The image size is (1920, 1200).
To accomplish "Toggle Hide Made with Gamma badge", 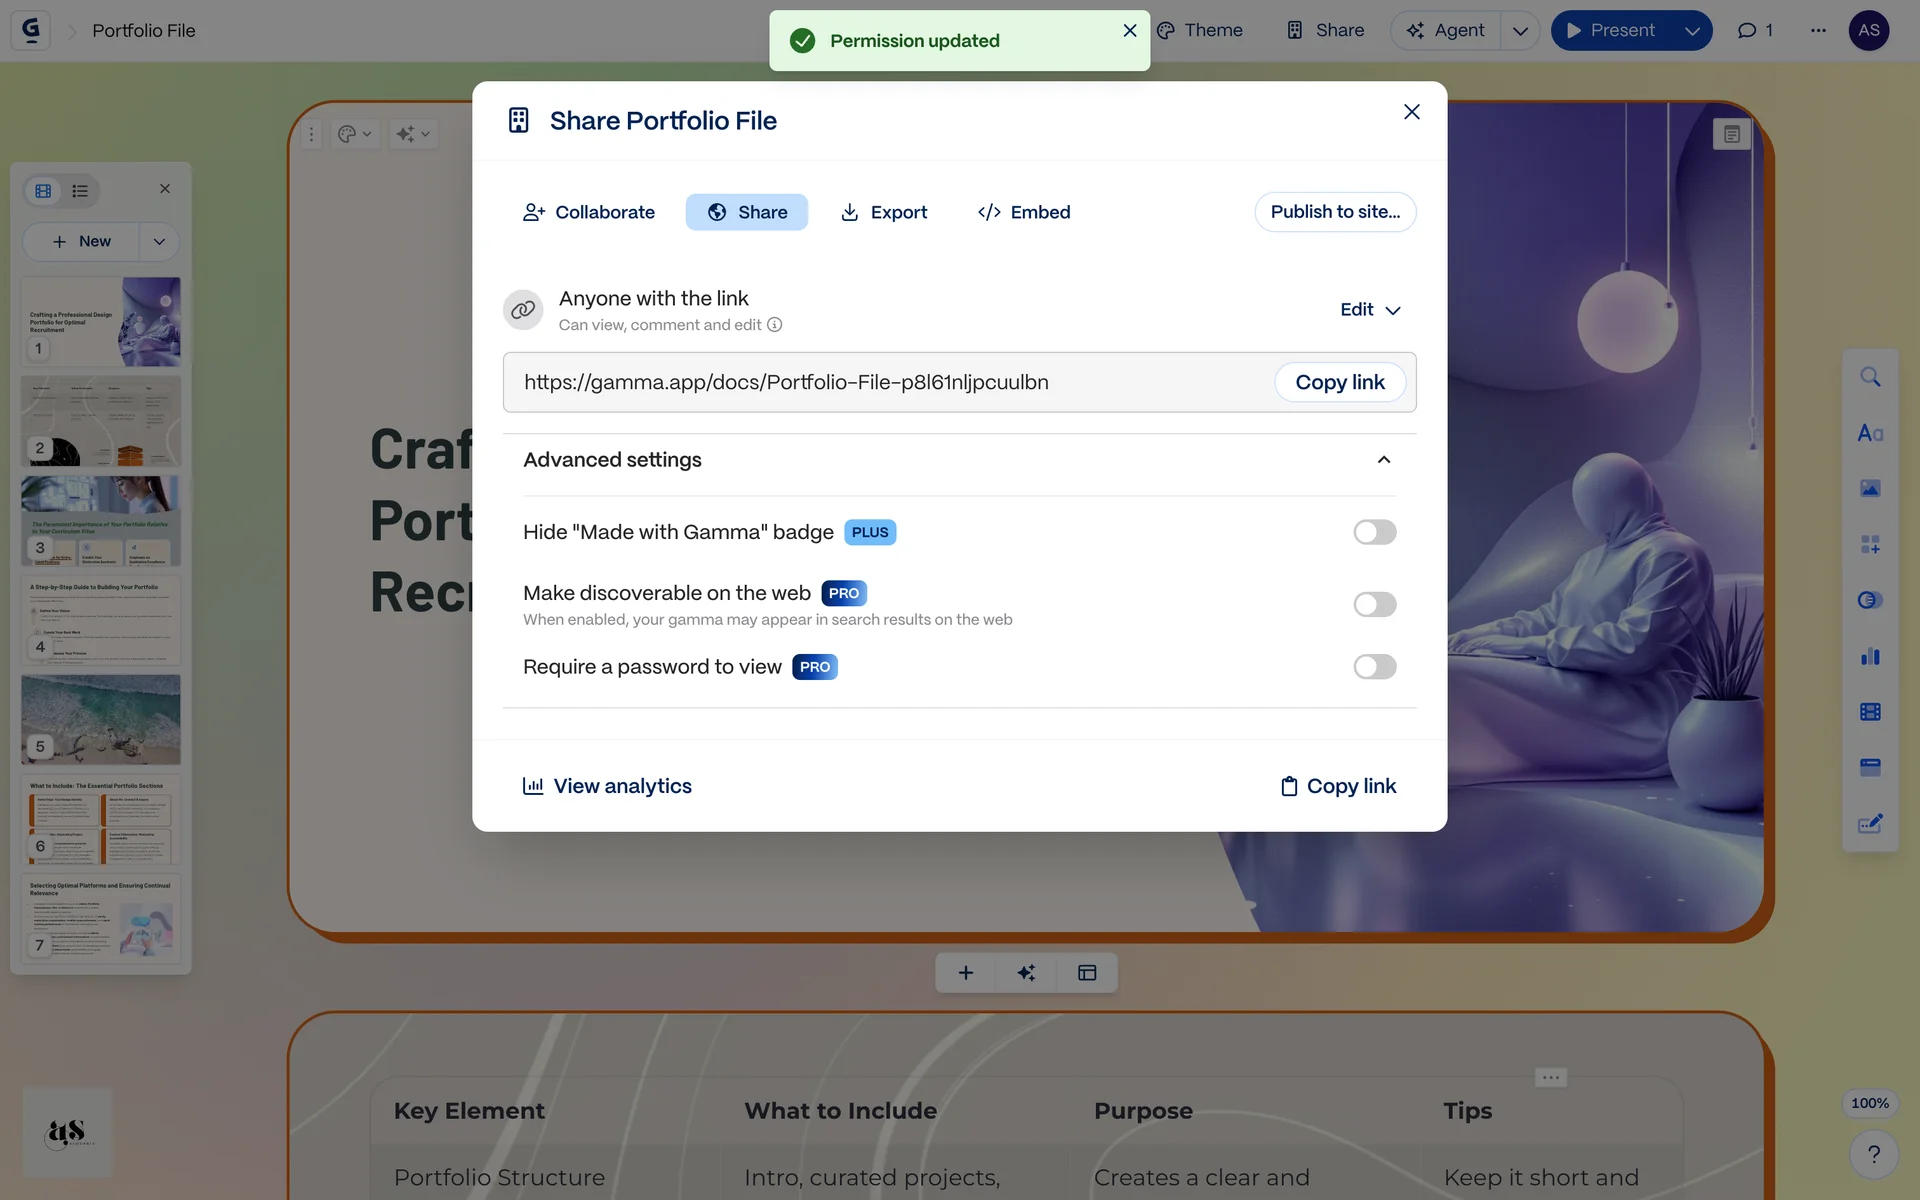I will [1374, 532].
